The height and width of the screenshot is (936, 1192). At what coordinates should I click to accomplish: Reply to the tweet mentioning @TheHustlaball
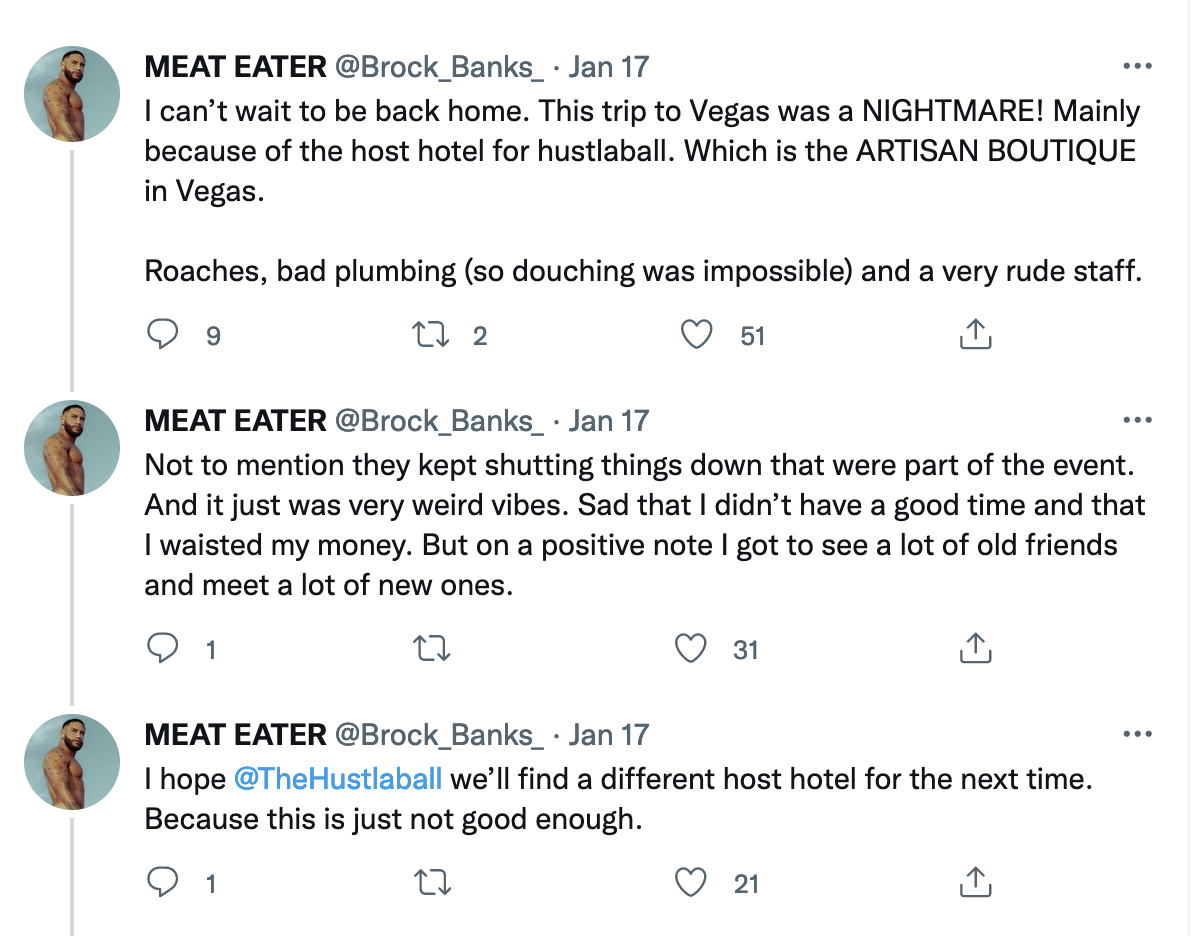[162, 882]
